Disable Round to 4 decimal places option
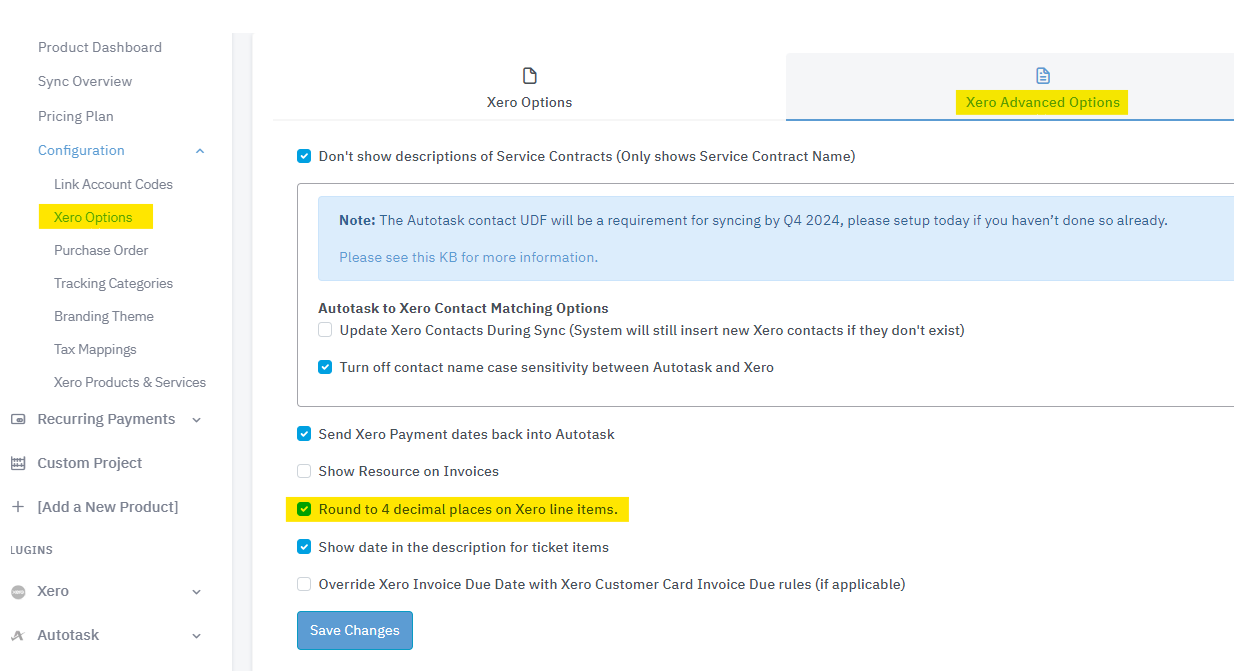Screen dimensions: 1234x671 [304, 509]
